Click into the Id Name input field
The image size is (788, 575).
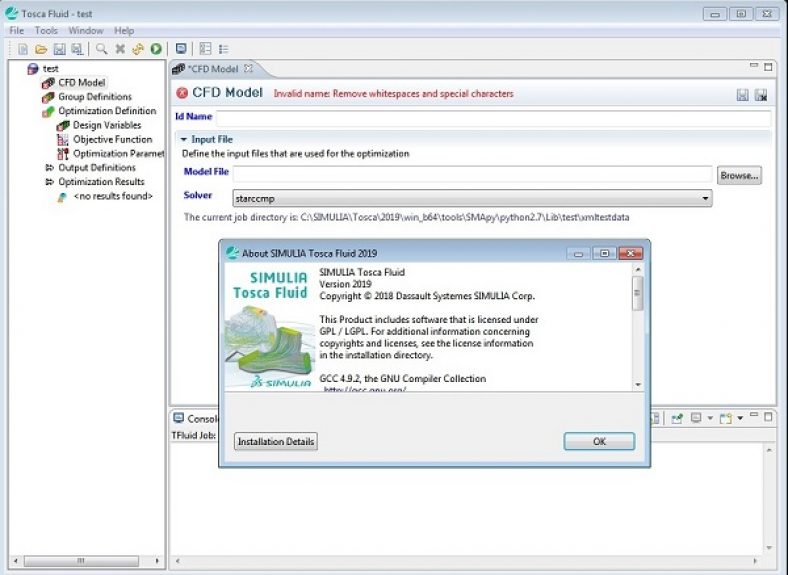pos(494,118)
